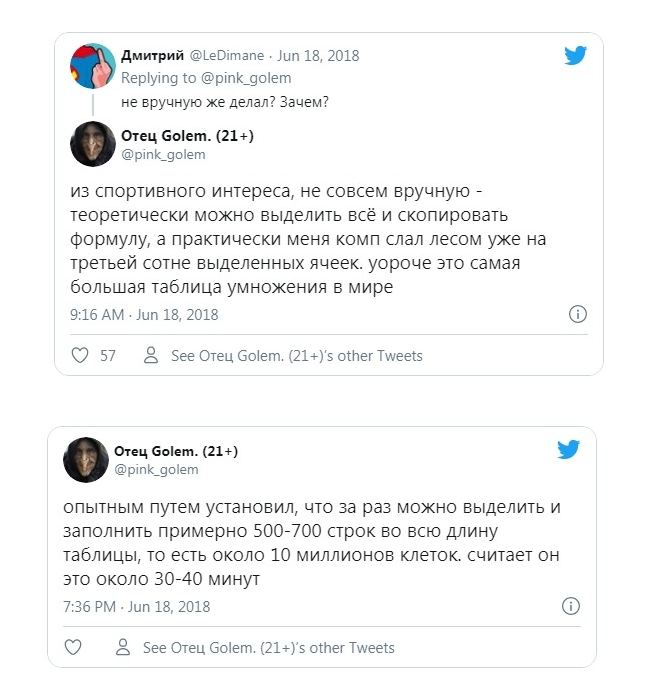667x694 pixels.
Task: Click person icon in first tweet footer
Action: point(151,355)
